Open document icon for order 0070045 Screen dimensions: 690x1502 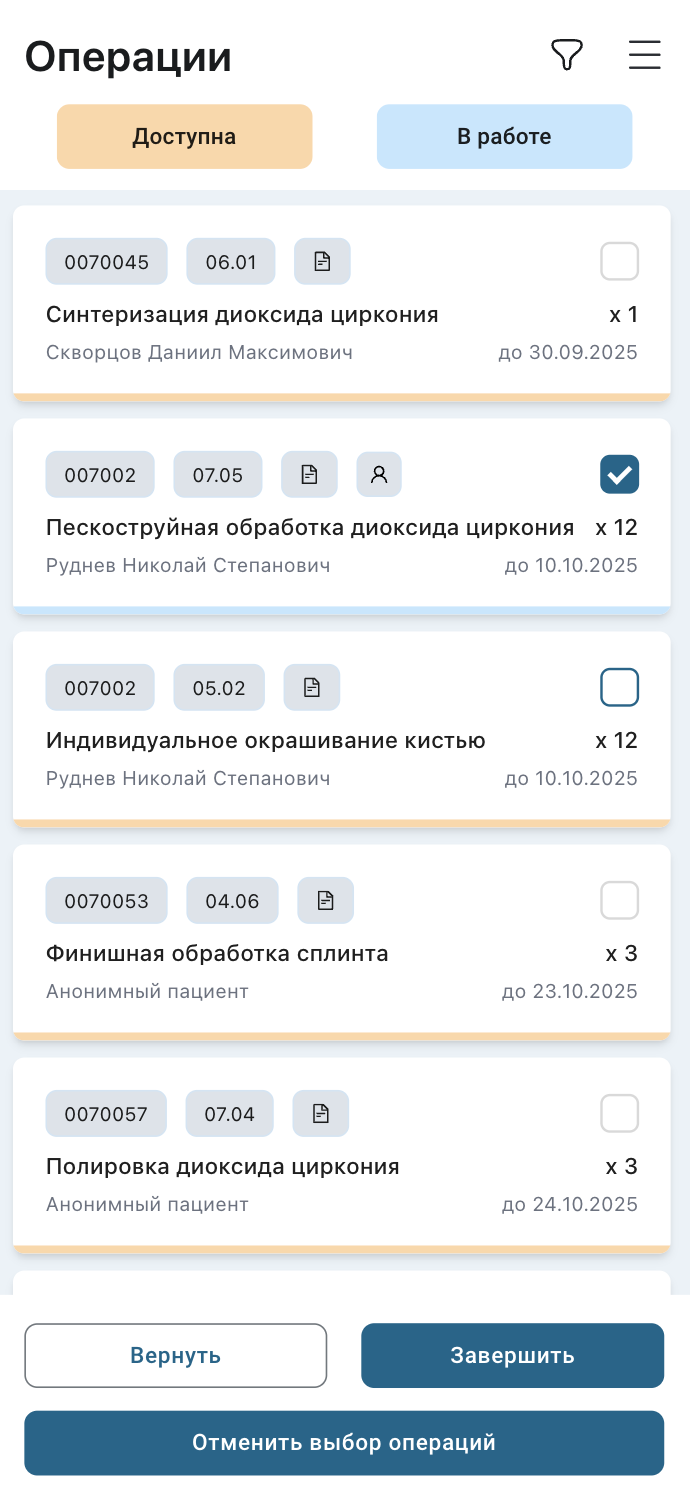[x=322, y=262]
